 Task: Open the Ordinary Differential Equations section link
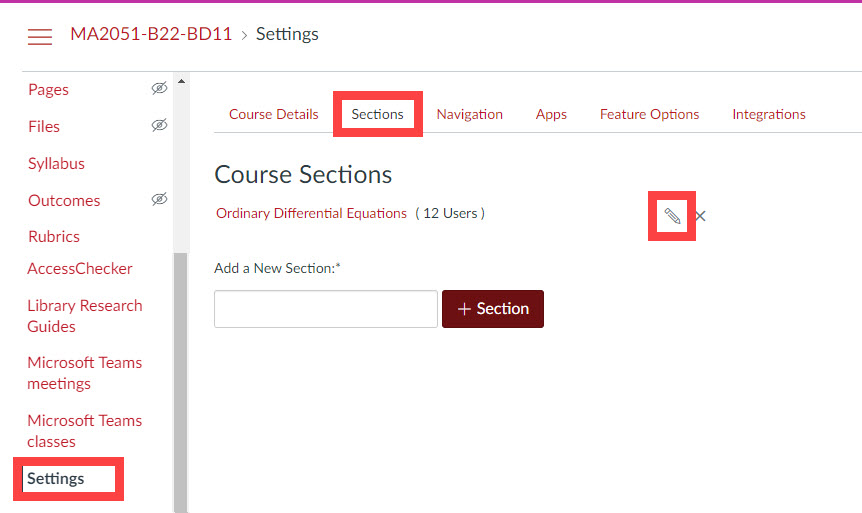point(311,213)
